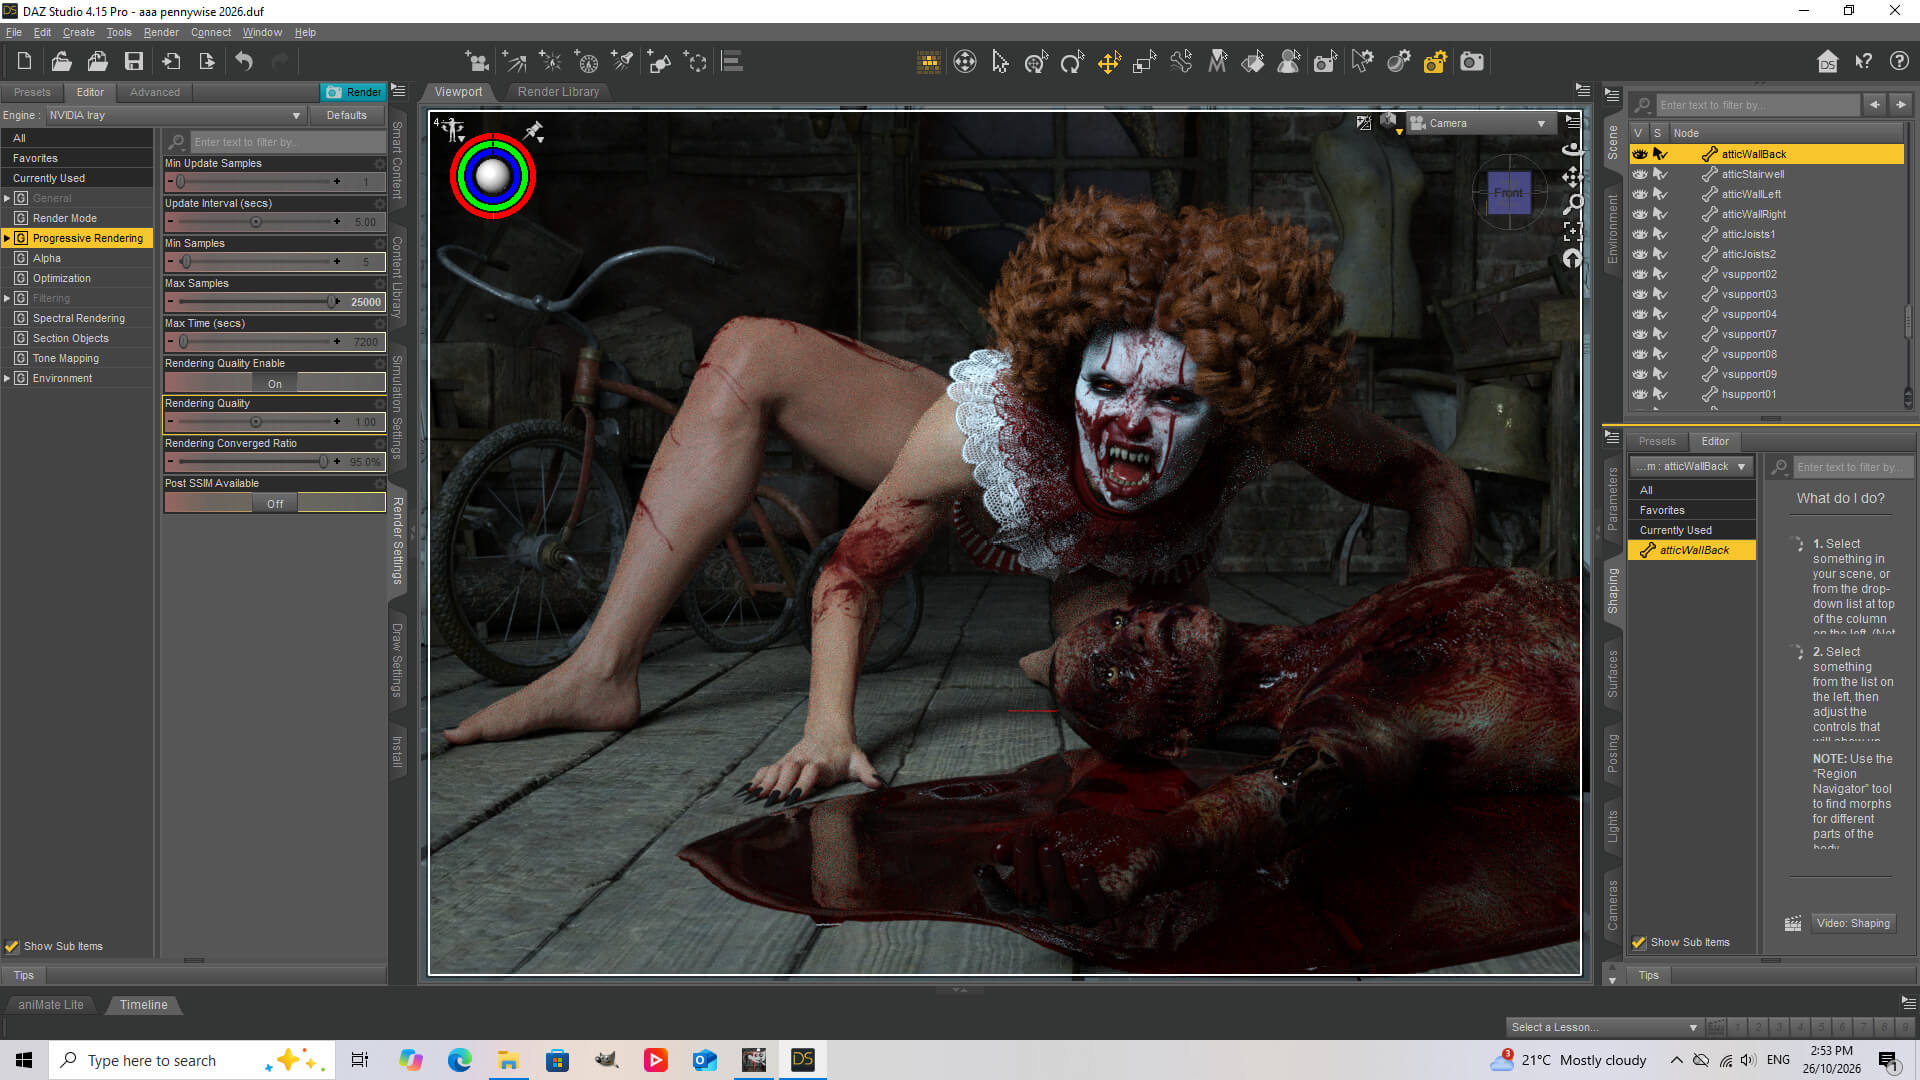
Task: Toggle Rendering Quality Enable On switch
Action: click(275, 383)
